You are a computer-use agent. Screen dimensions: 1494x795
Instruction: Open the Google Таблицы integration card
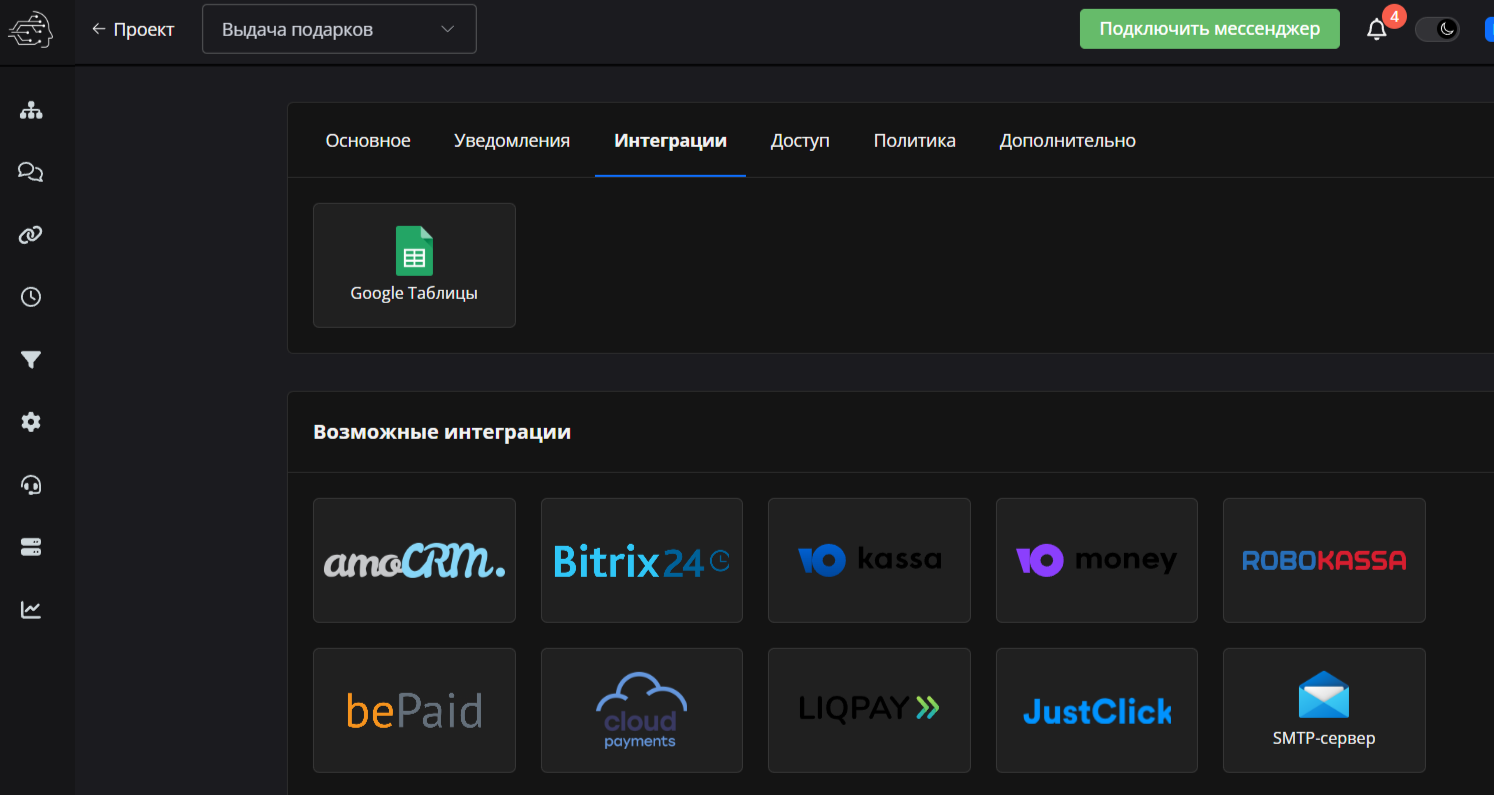[414, 265]
